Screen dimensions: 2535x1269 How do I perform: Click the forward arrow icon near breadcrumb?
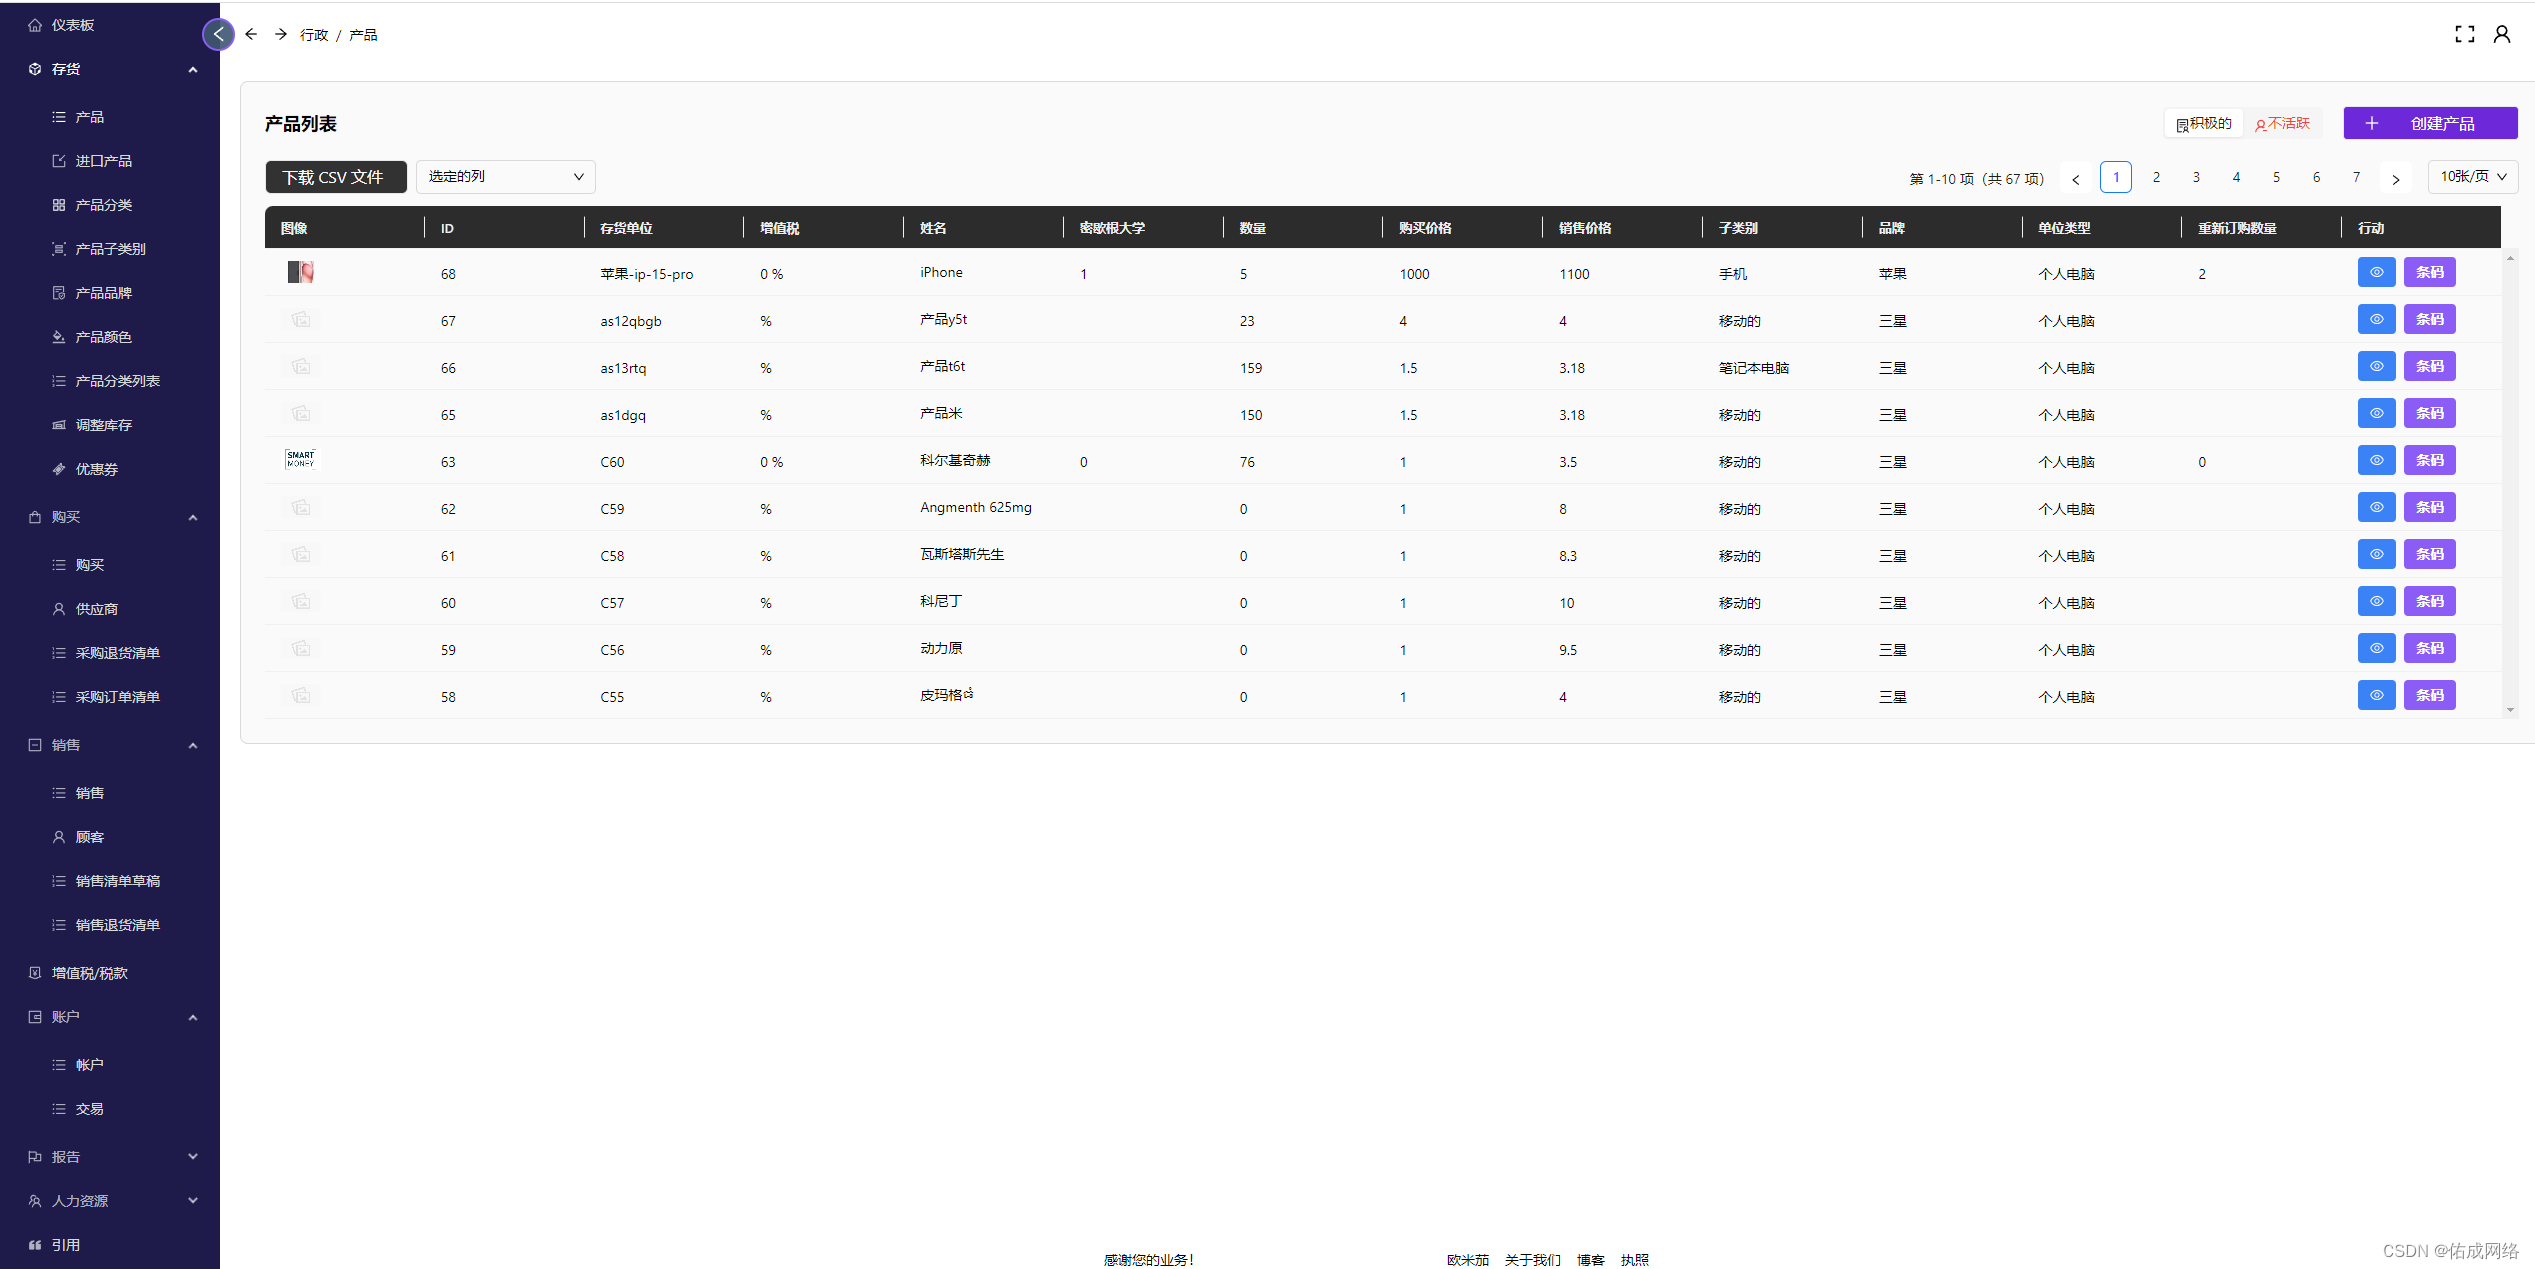click(281, 35)
